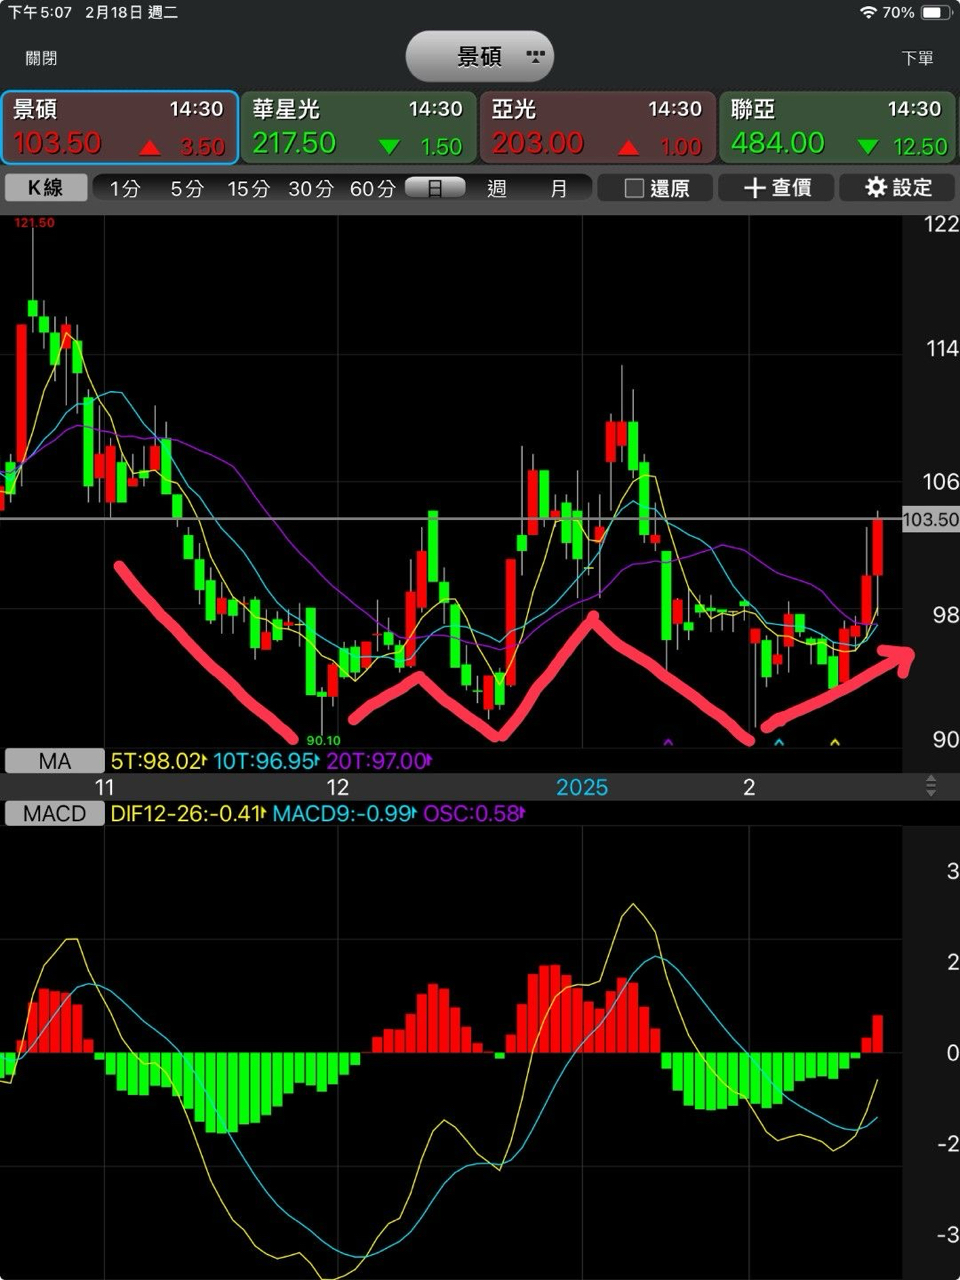Open the MACD indicator selector
Image resolution: width=960 pixels, height=1280 pixels.
(54, 813)
